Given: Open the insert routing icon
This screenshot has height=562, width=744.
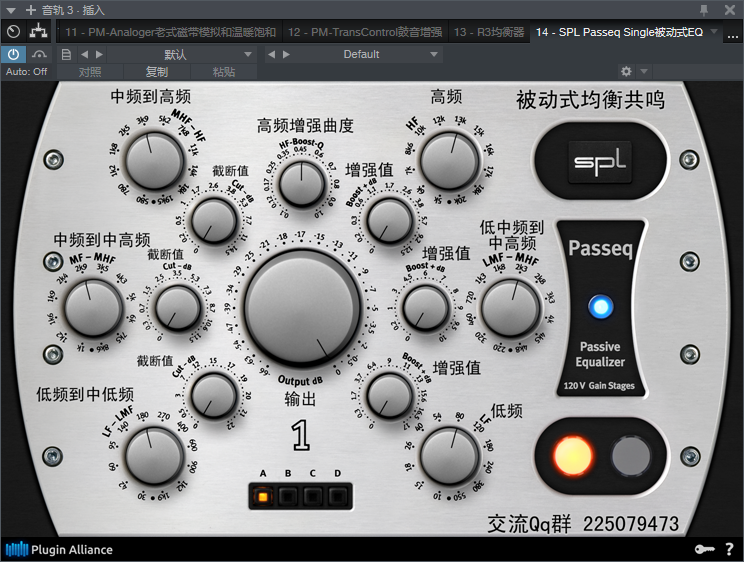Looking at the screenshot, I should [38, 32].
